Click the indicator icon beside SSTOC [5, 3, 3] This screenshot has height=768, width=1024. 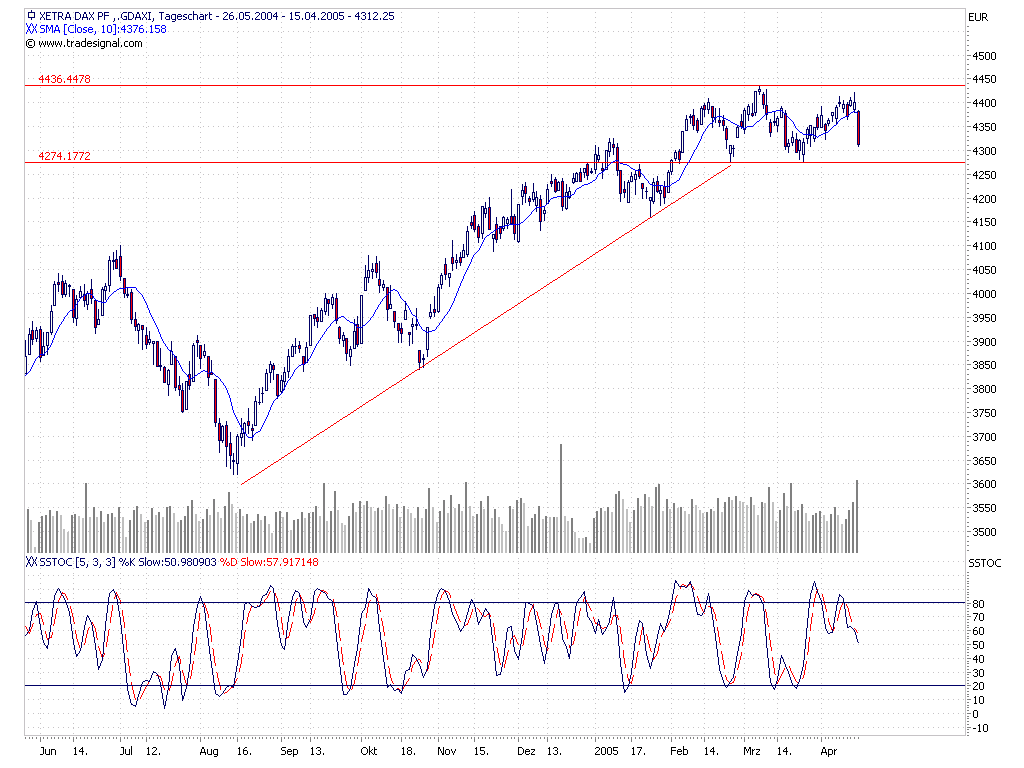click(31, 562)
